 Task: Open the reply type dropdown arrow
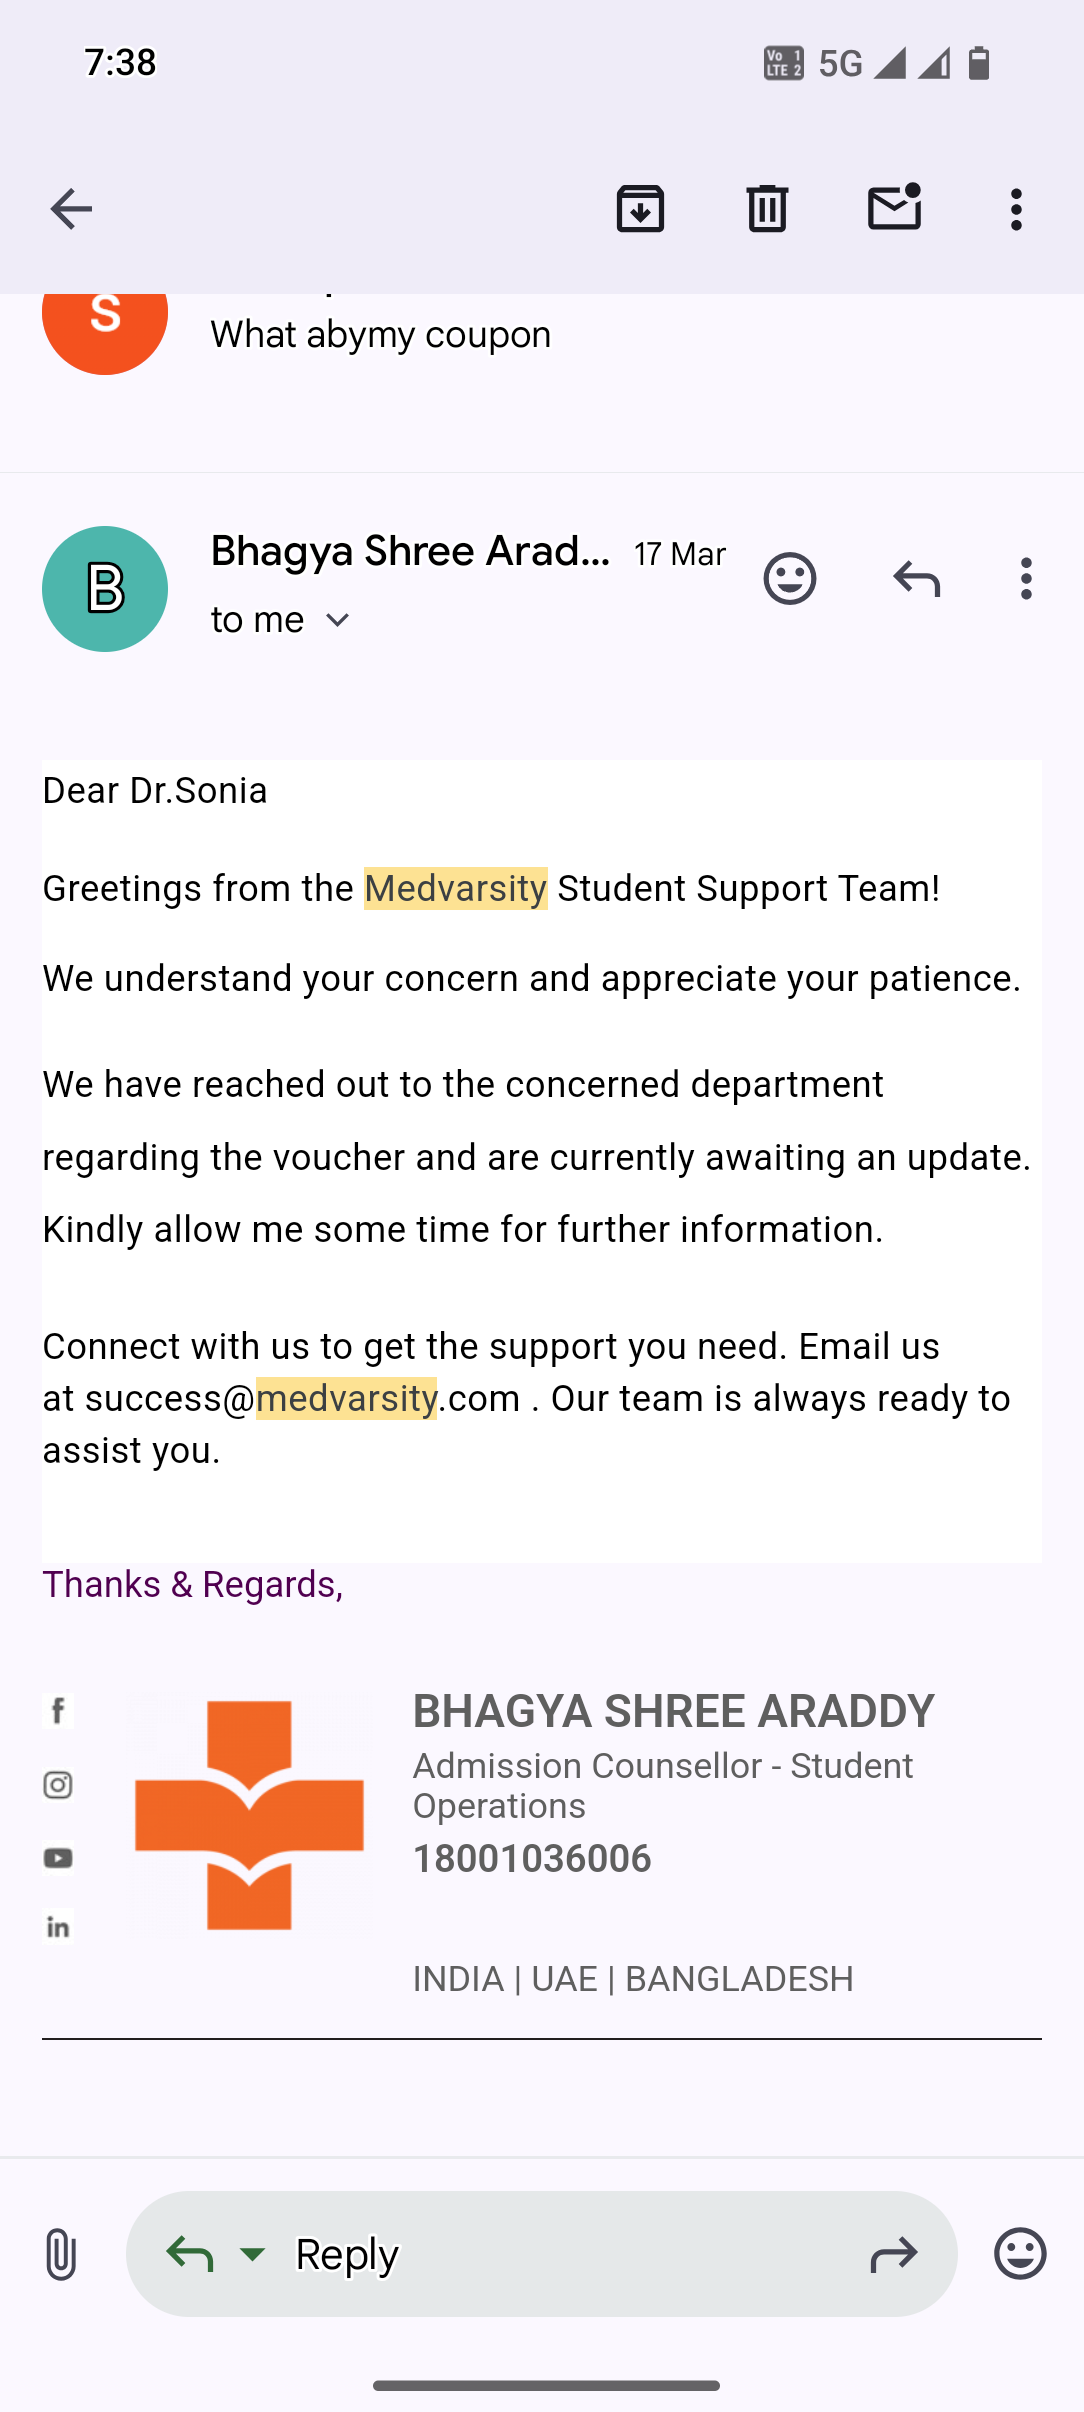[253, 2254]
